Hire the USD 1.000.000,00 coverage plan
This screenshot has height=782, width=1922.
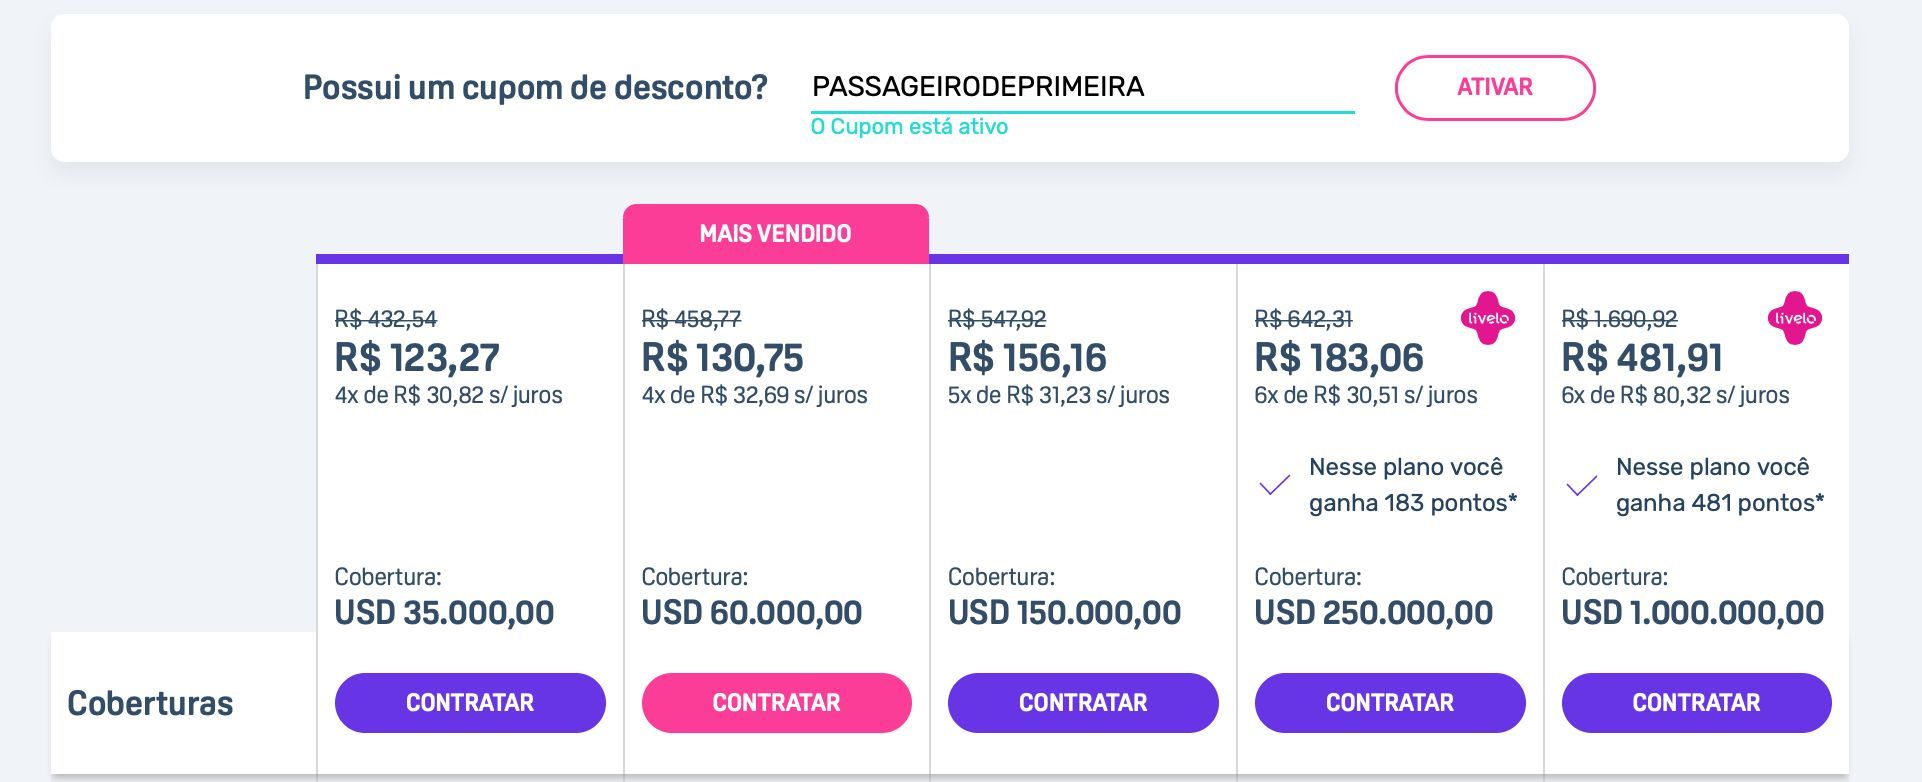tap(1696, 703)
